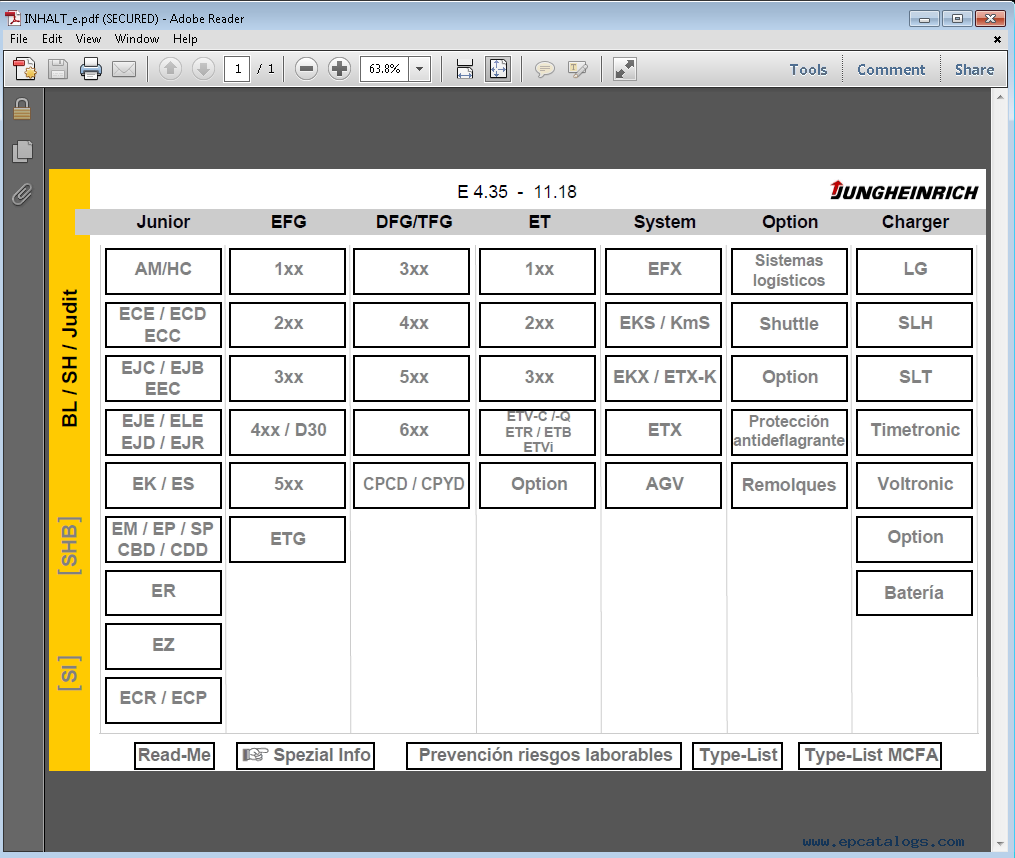Open the ECR / ECP box
Image resolution: width=1015 pixels, height=858 pixels.
click(163, 700)
